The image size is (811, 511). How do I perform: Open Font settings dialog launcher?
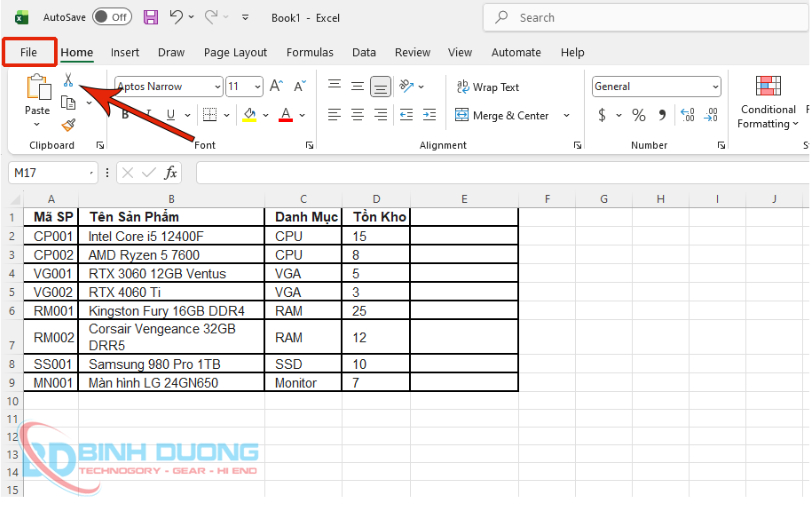[x=309, y=146]
